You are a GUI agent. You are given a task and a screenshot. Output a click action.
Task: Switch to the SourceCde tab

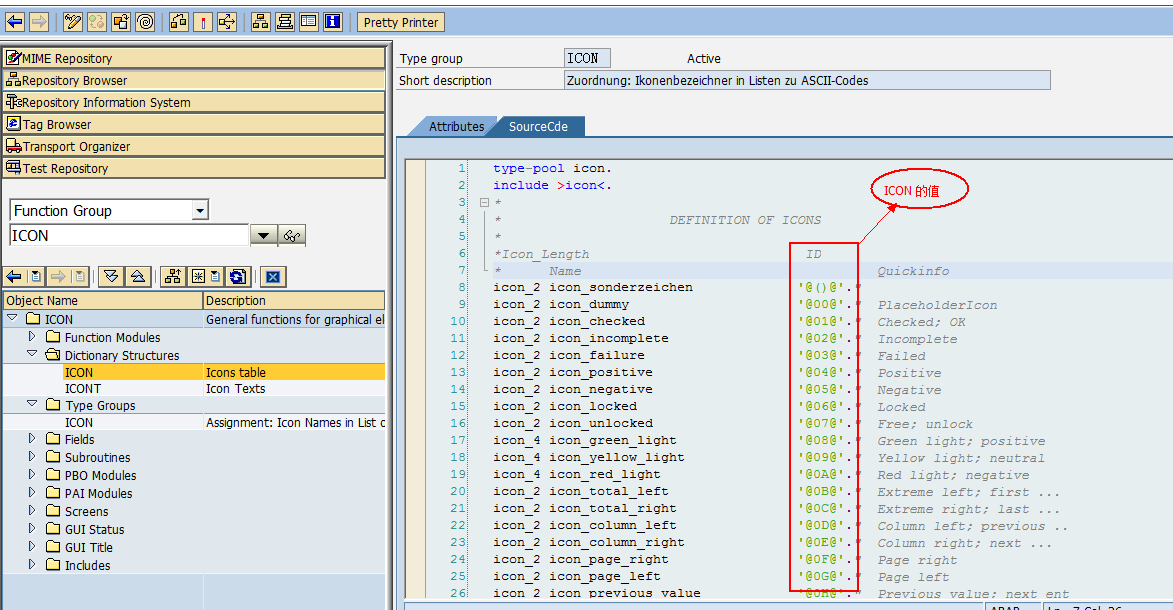pyautogui.click(x=538, y=126)
